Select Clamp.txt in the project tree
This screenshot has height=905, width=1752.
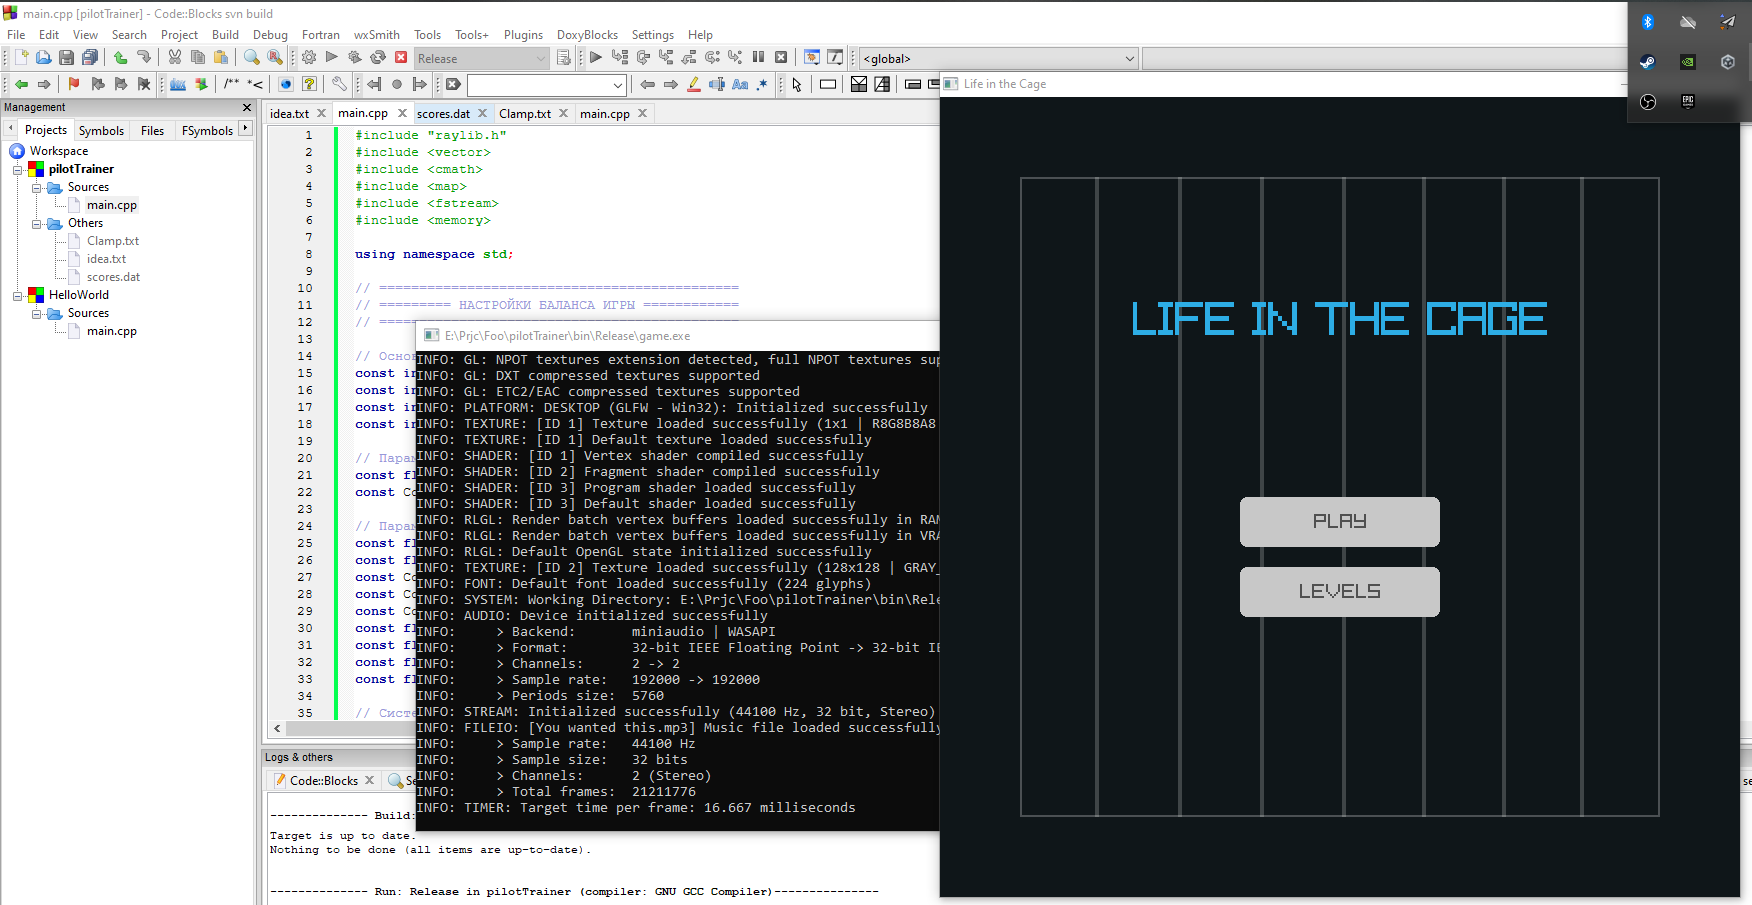tap(112, 241)
